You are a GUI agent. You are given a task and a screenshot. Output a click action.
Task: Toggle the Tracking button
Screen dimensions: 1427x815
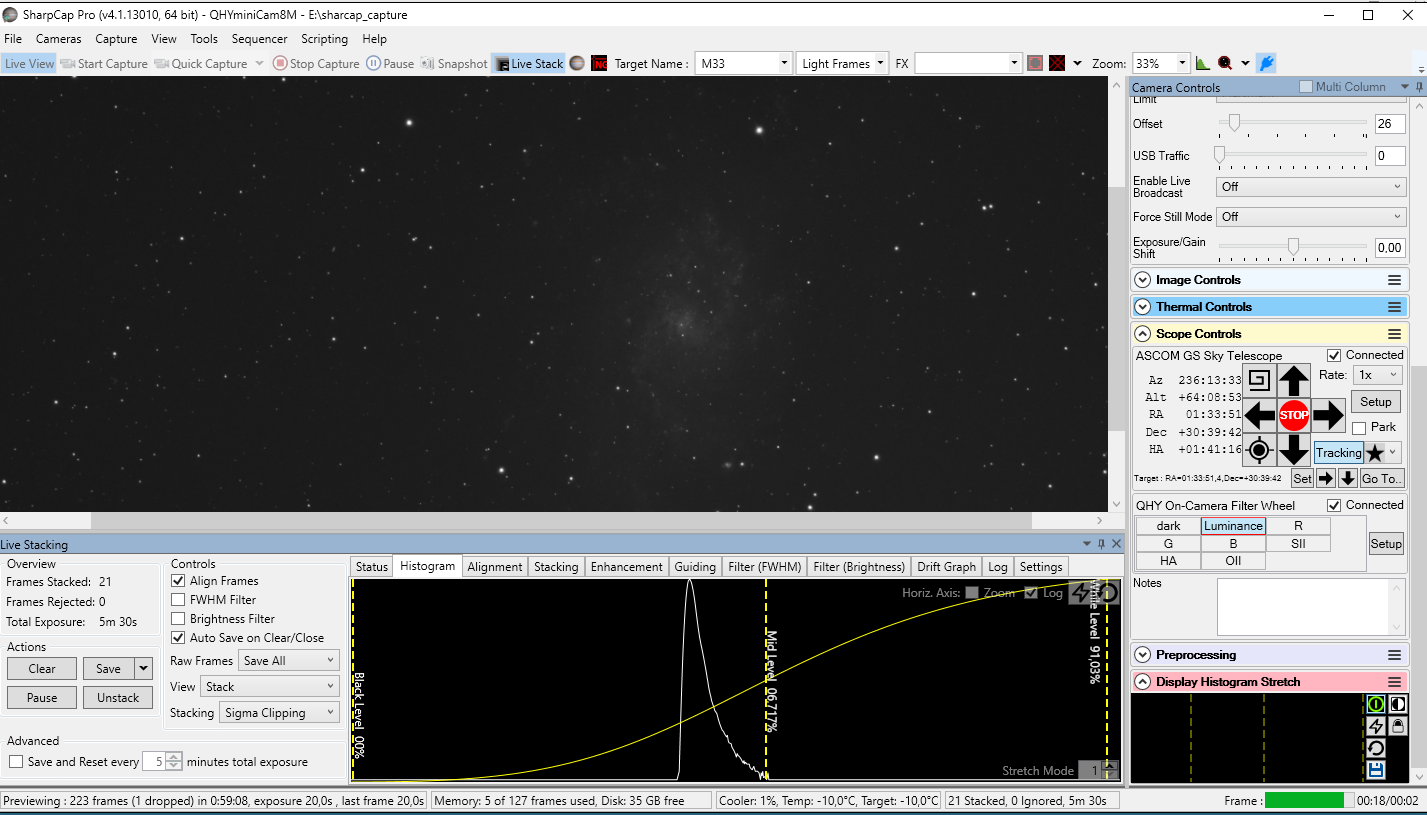tap(1338, 453)
